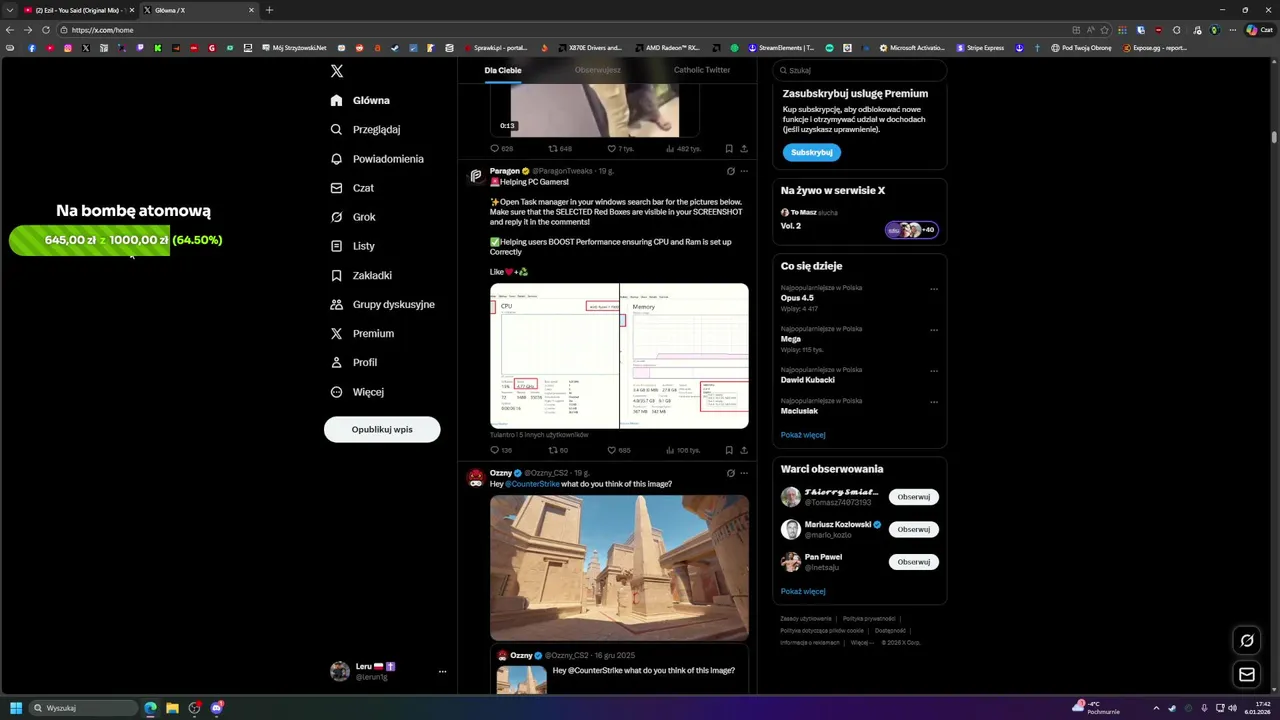This screenshot has width=1280, height=720.
Task: Open the @CounterStrike mention in Ozzny post
Action: 533,484
